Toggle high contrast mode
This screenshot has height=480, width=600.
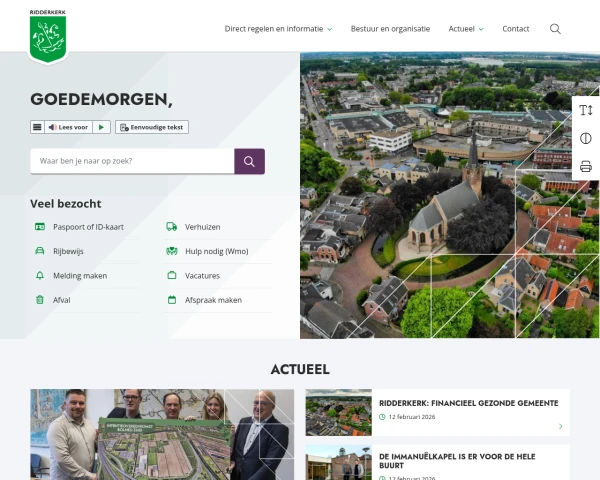pos(586,138)
